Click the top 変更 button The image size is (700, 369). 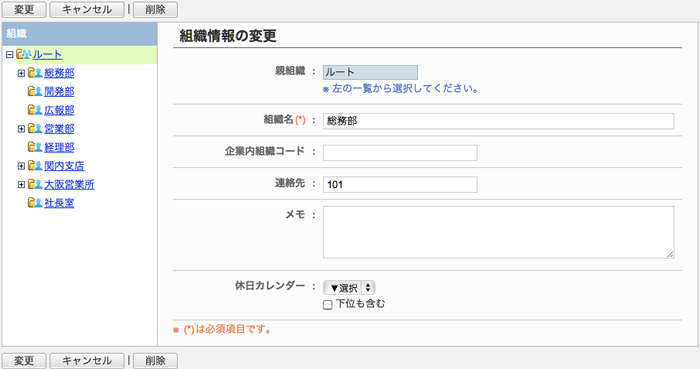pyautogui.click(x=24, y=9)
